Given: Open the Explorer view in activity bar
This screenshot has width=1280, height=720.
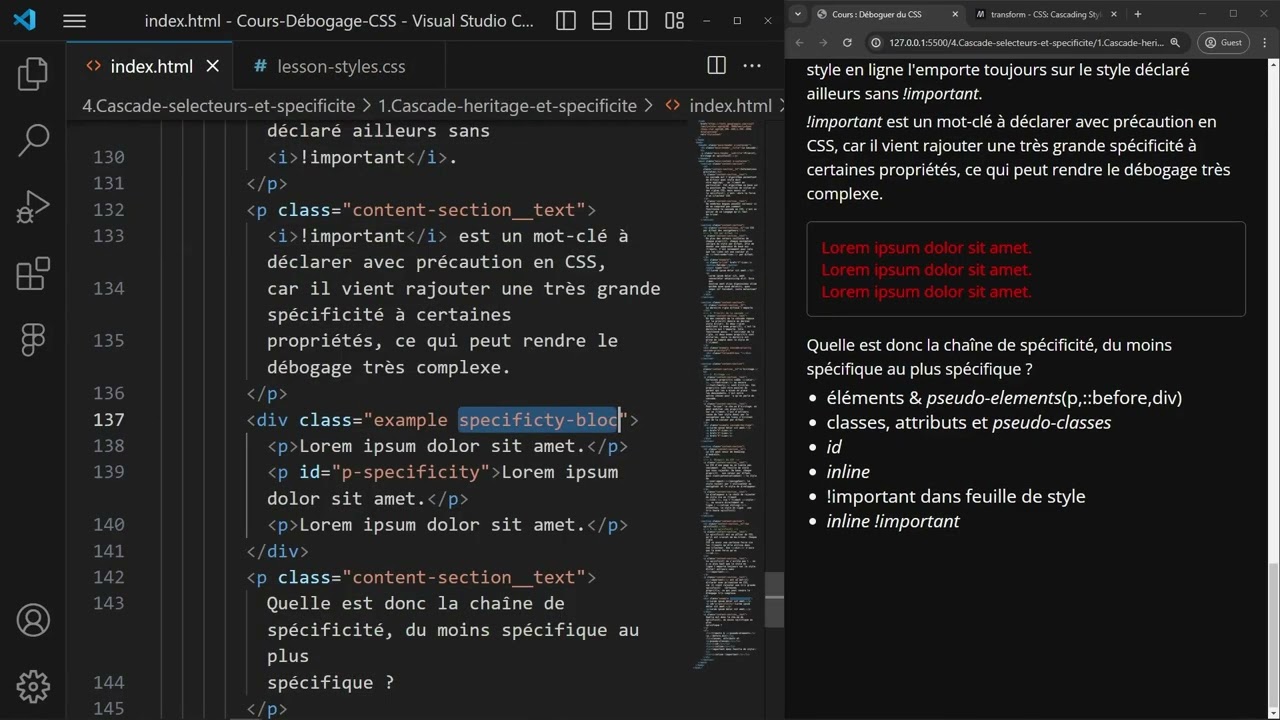Looking at the screenshot, I should pos(33,75).
